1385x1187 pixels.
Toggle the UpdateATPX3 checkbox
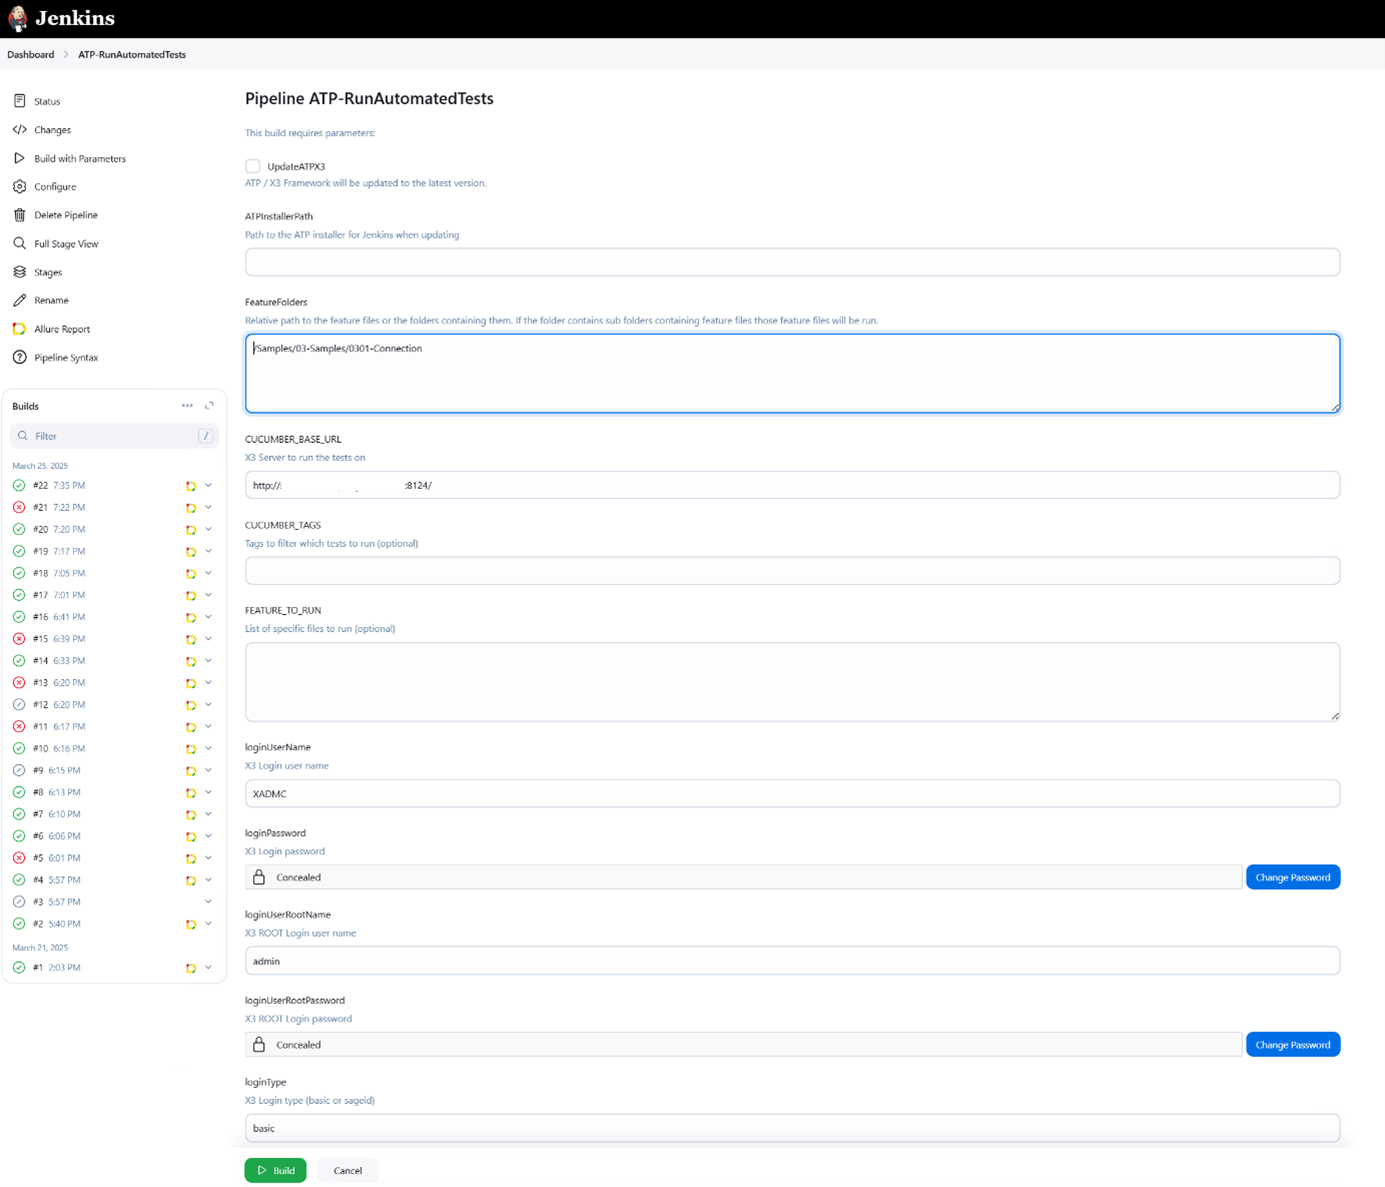pyautogui.click(x=253, y=166)
